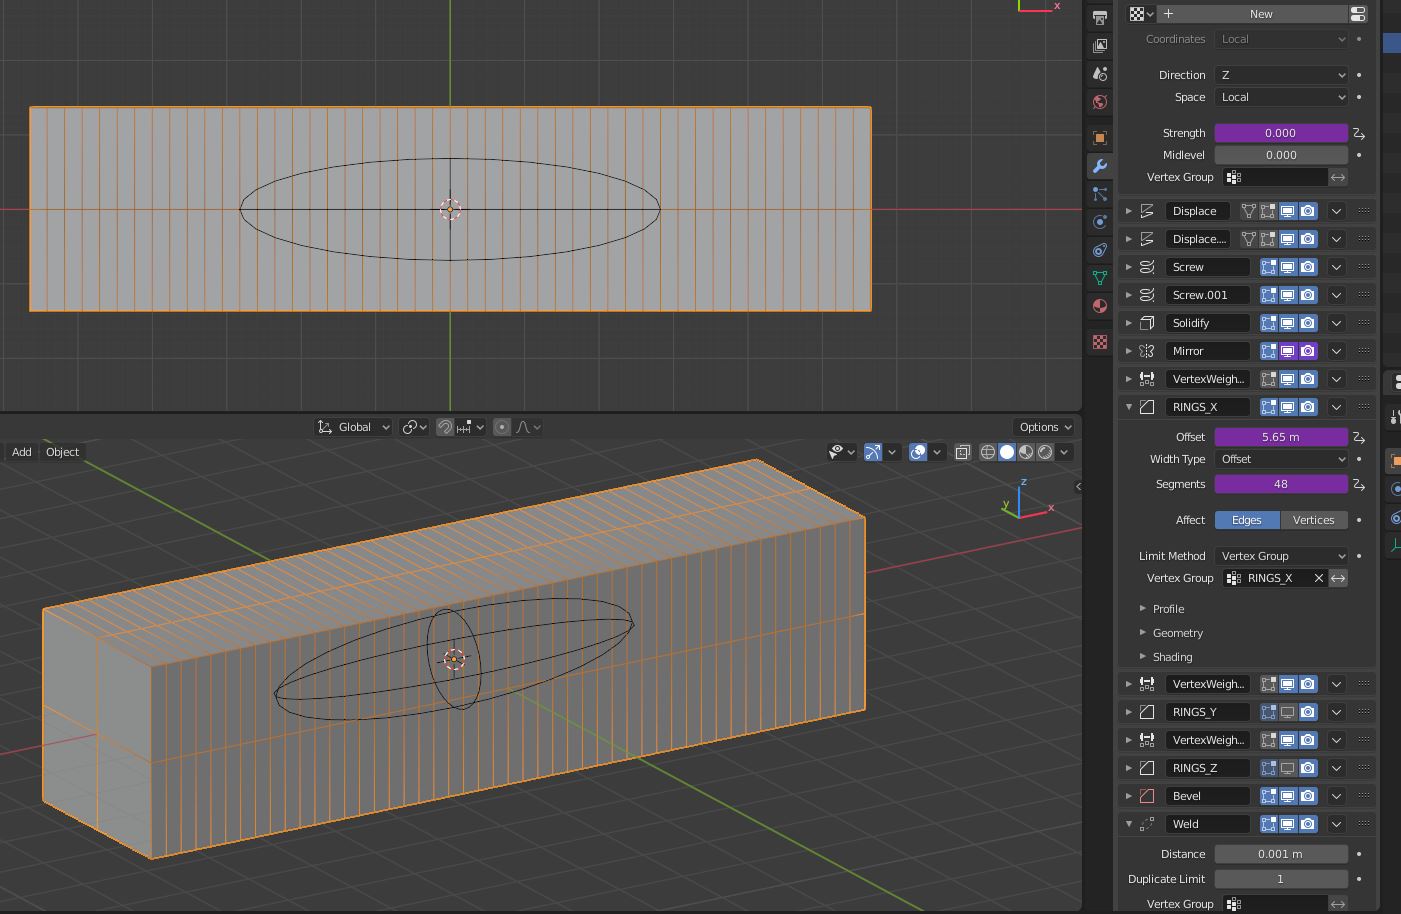1401x914 pixels.
Task: Open the Physics properties tab
Action: click(1099, 222)
